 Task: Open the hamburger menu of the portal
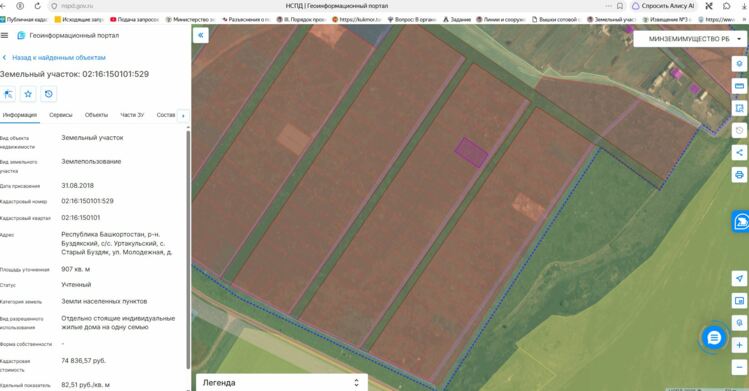point(5,35)
